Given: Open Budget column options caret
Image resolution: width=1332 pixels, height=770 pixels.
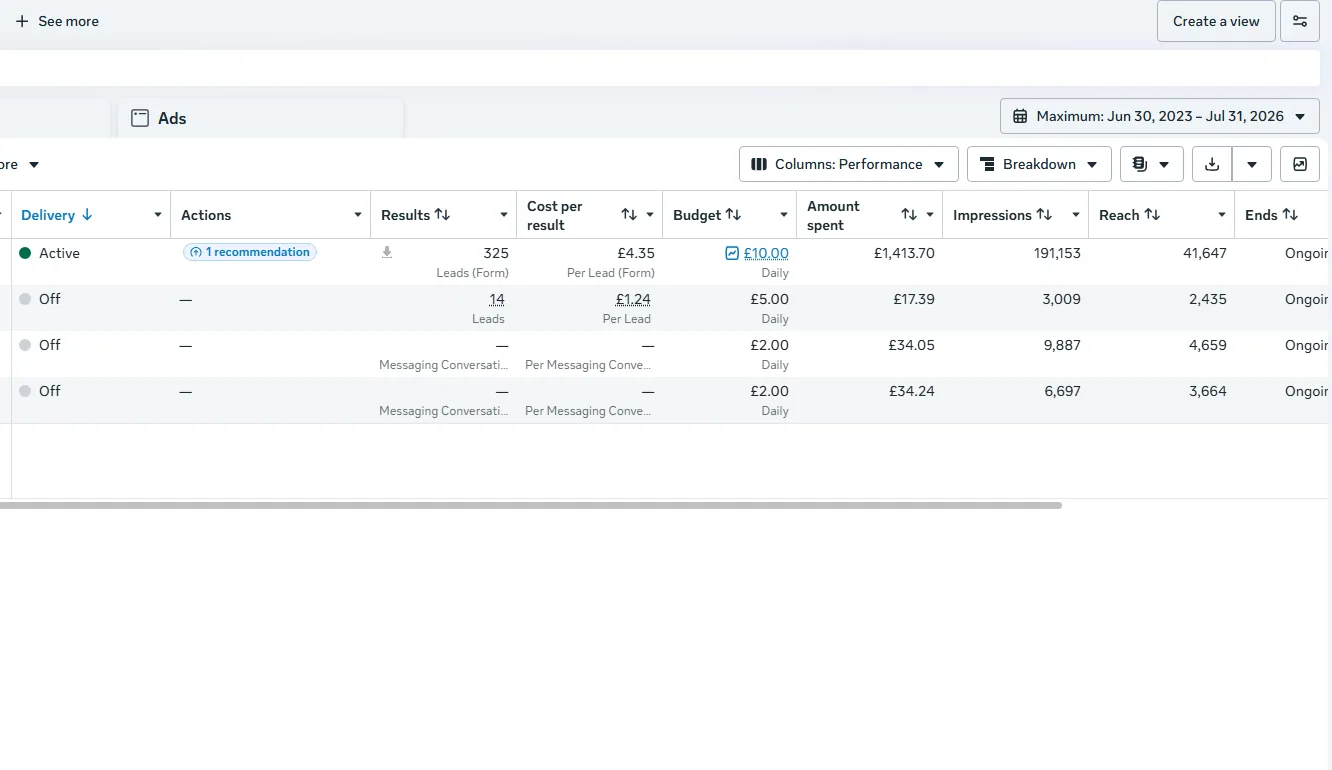Looking at the screenshot, I should pos(784,215).
